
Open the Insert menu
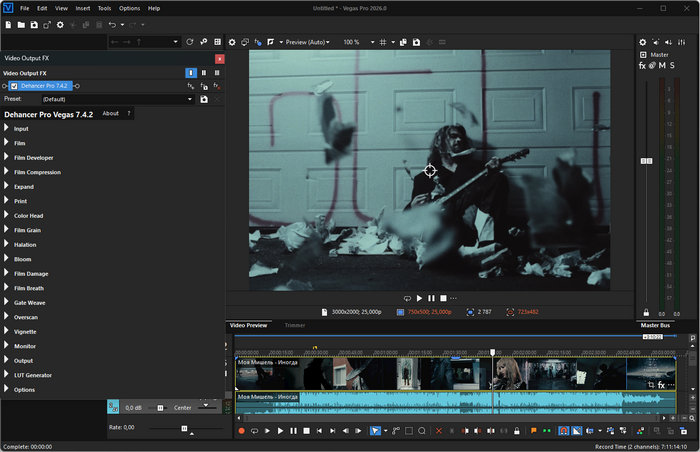(x=83, y=8)
